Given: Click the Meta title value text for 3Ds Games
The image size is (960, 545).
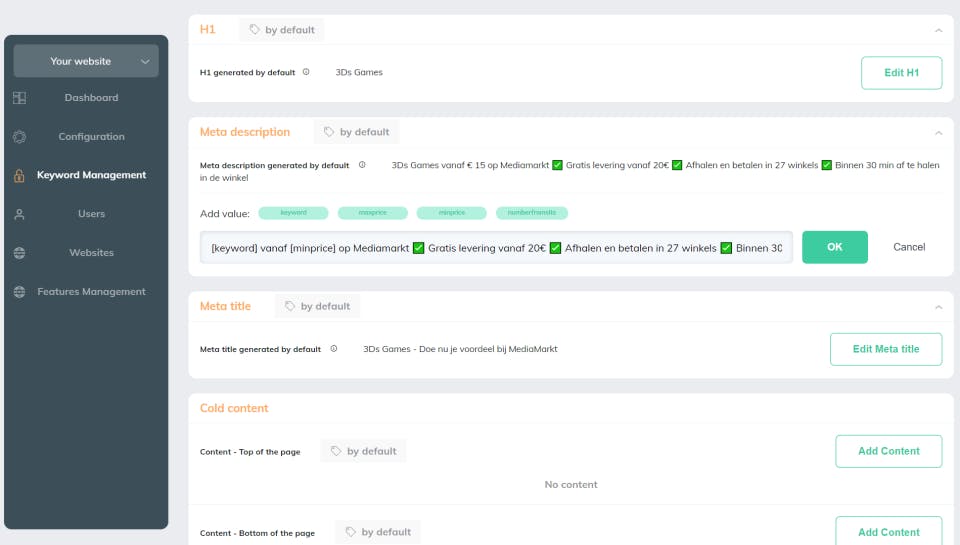Looking at the screenshot, I should (460, 349).
